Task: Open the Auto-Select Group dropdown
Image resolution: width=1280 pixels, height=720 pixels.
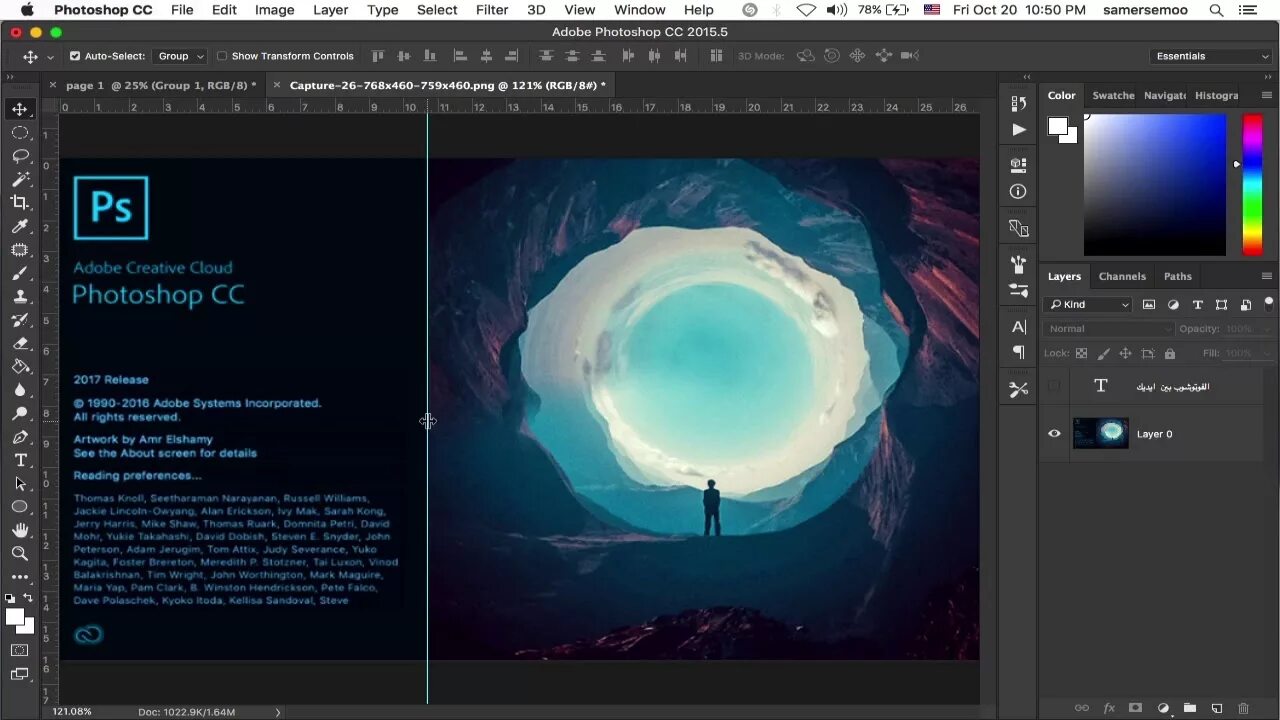Action: coord(181,56)
